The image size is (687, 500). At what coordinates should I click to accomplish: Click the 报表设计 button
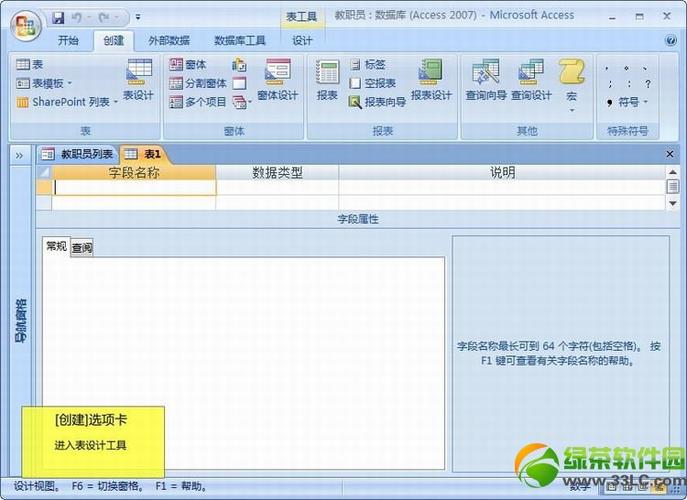point(431,80)
